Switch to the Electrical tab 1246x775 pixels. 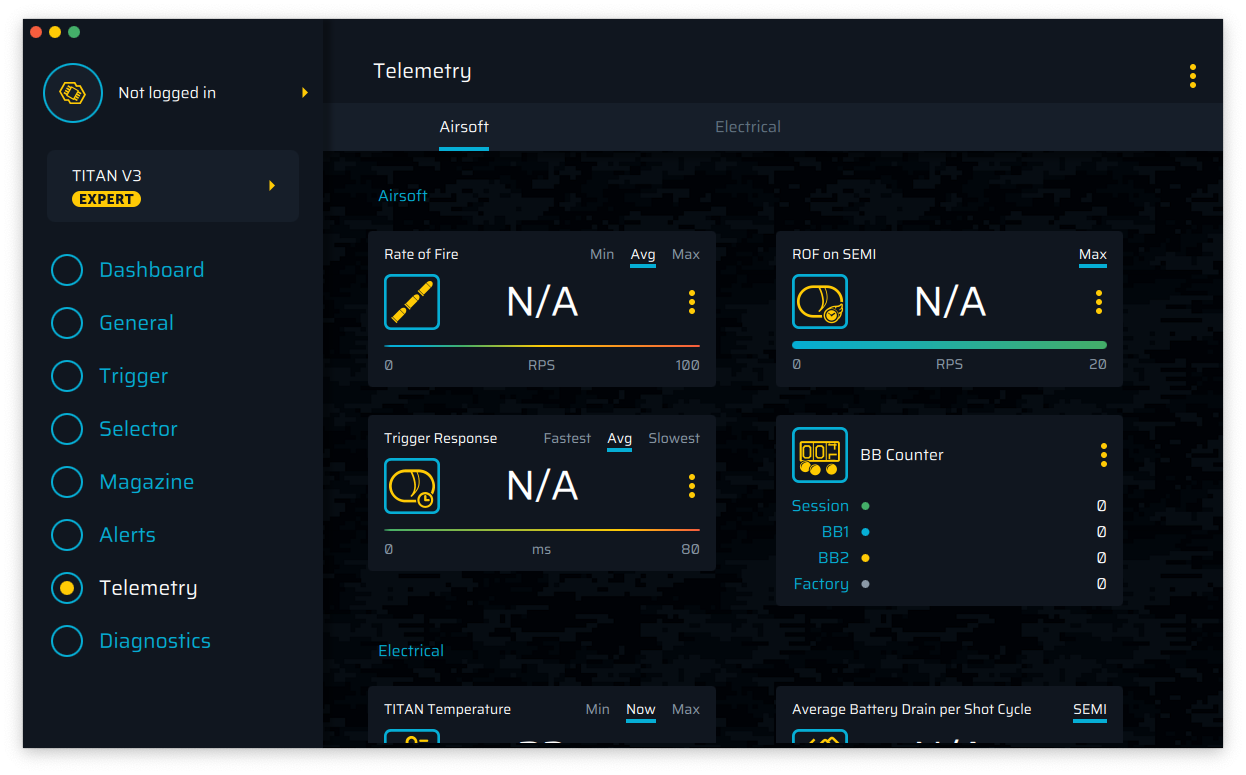click(747, 127)
